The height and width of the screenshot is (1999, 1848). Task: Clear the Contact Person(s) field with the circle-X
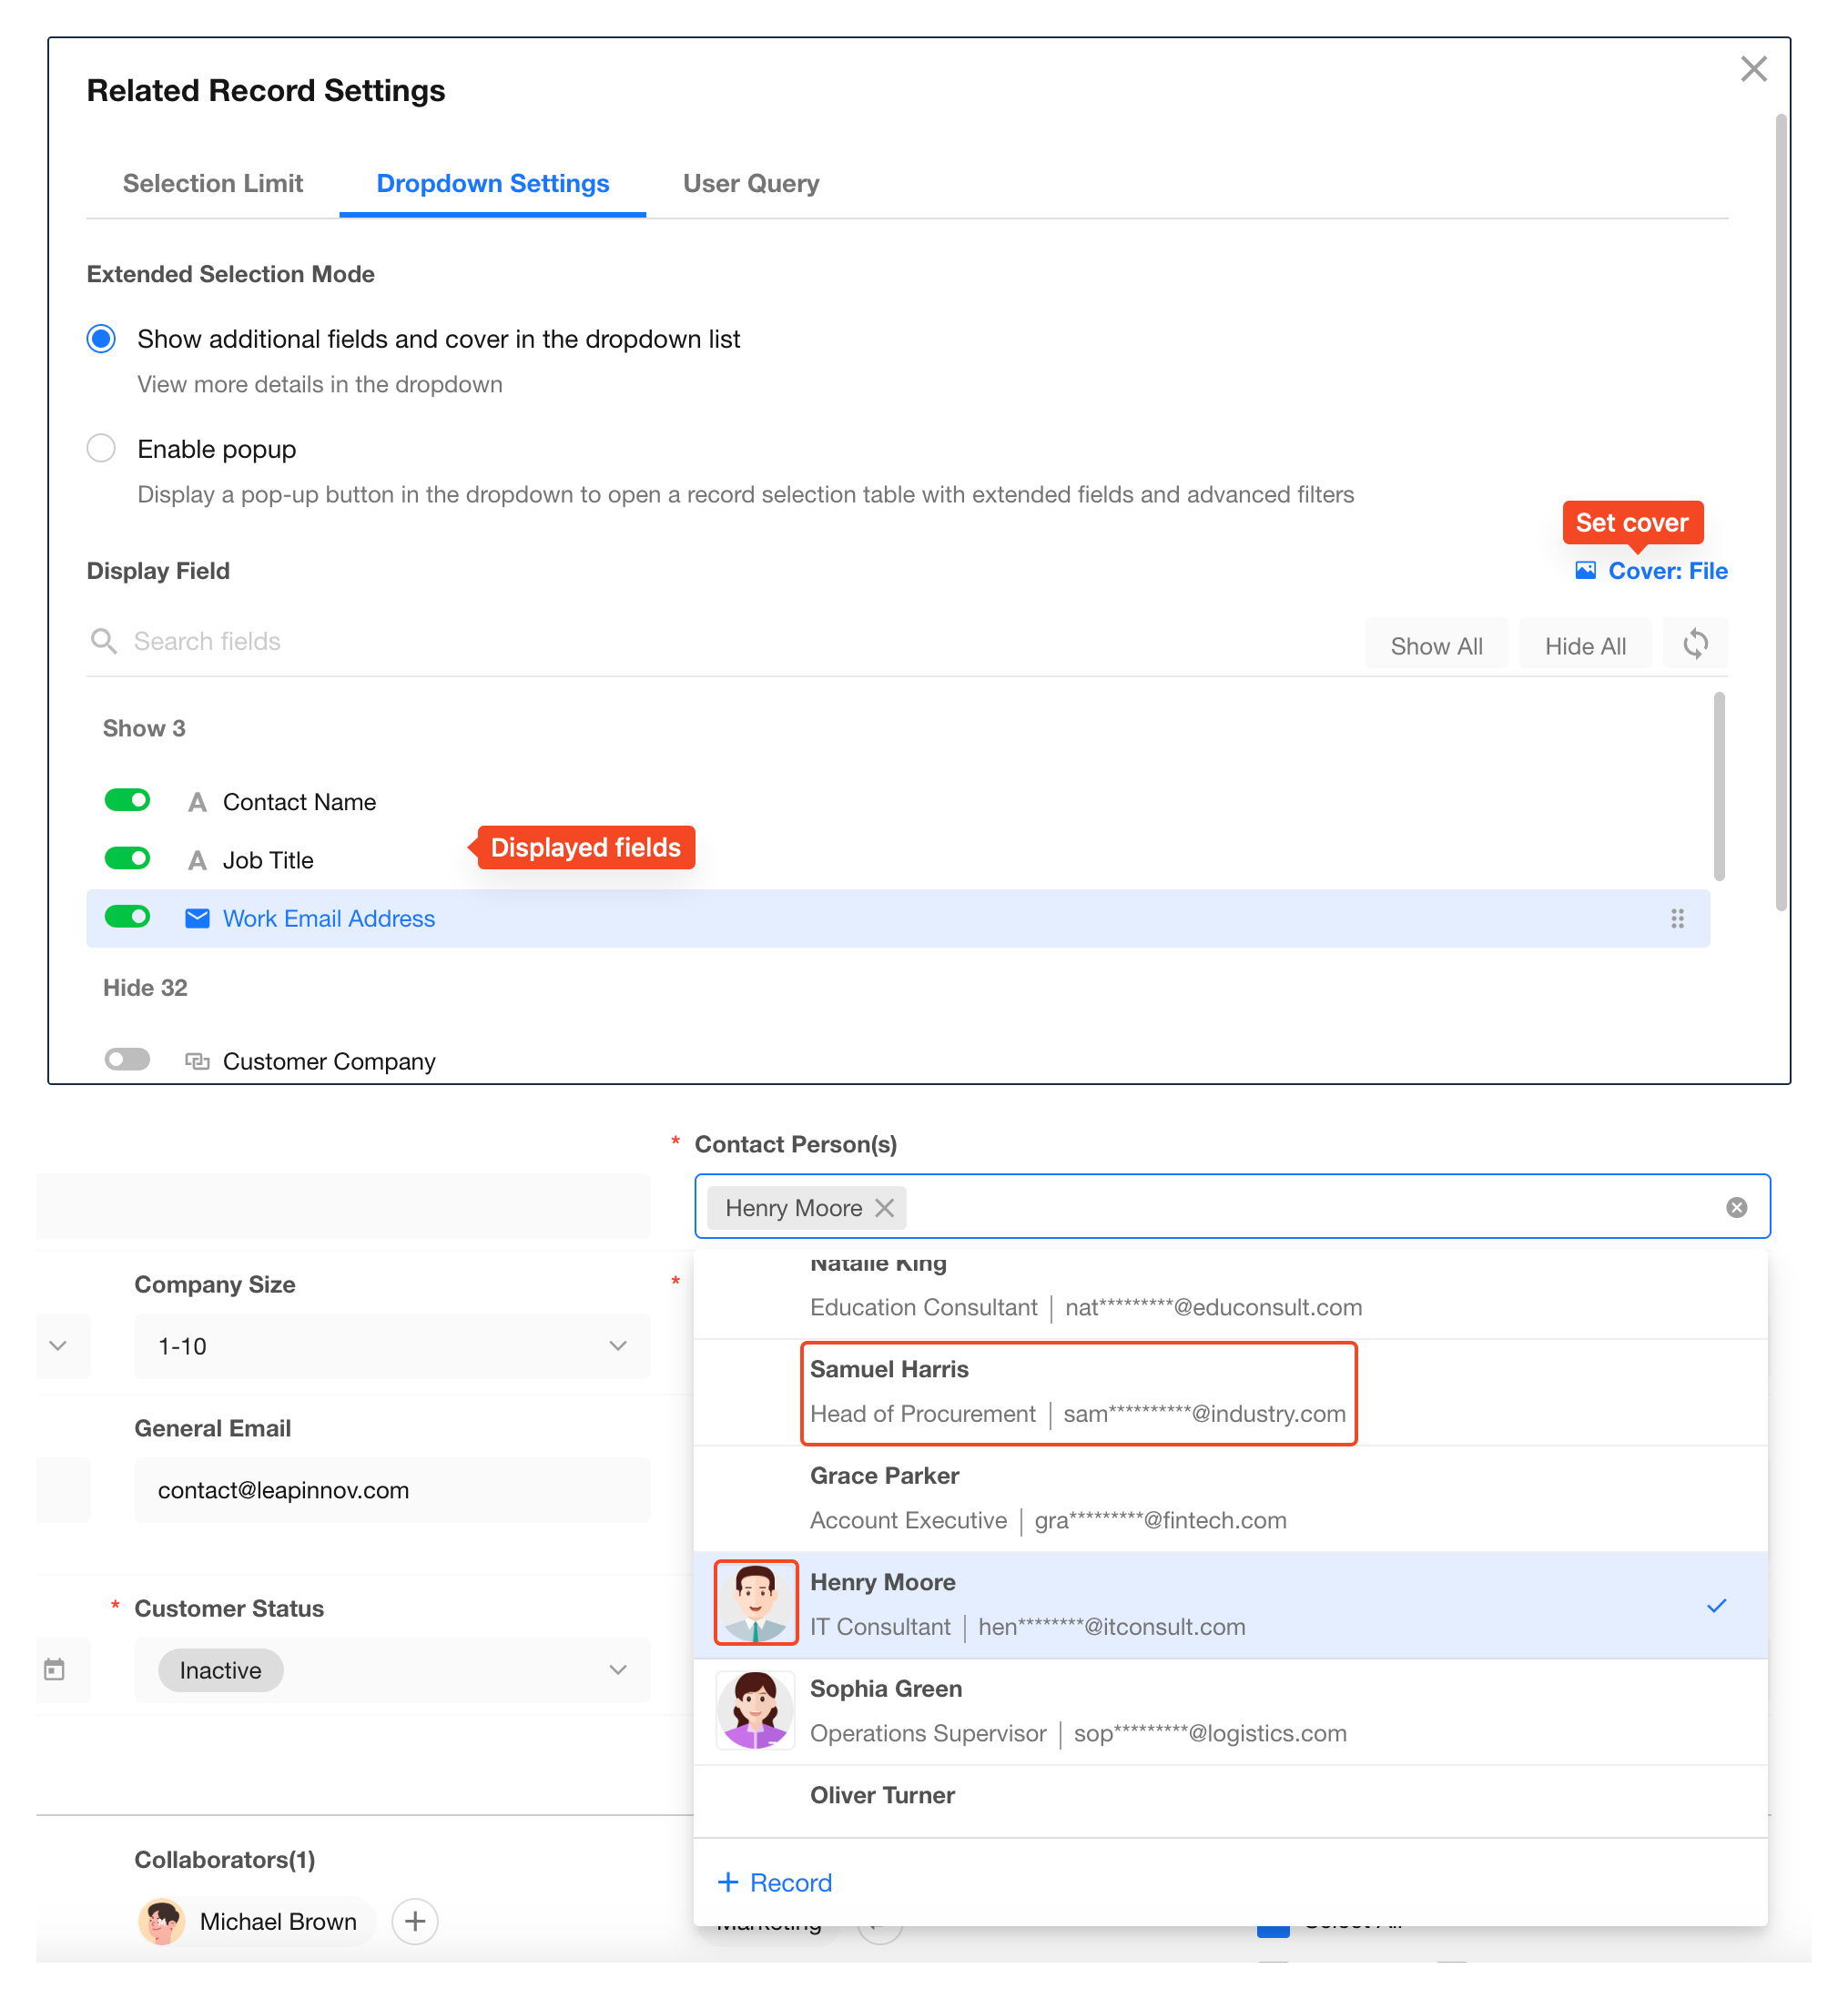pos(1736,1207)
